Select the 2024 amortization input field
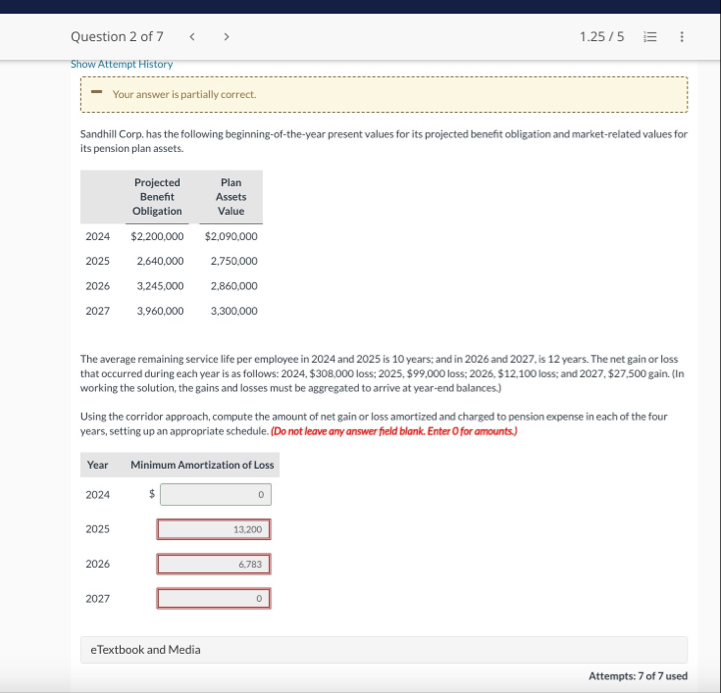The image size is (721, 693). (x=216, y=494)
